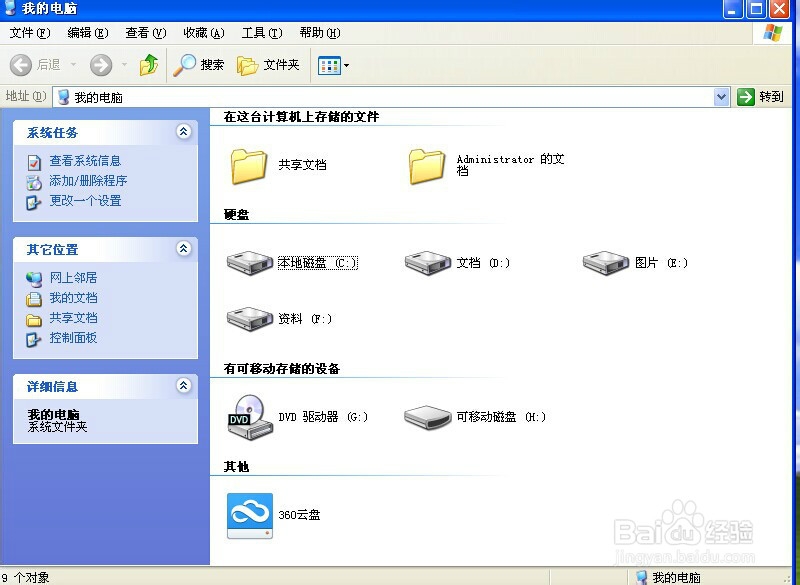
Task: Select DVD 驱动器 (G:) icon
Action: tap(249, 417)
